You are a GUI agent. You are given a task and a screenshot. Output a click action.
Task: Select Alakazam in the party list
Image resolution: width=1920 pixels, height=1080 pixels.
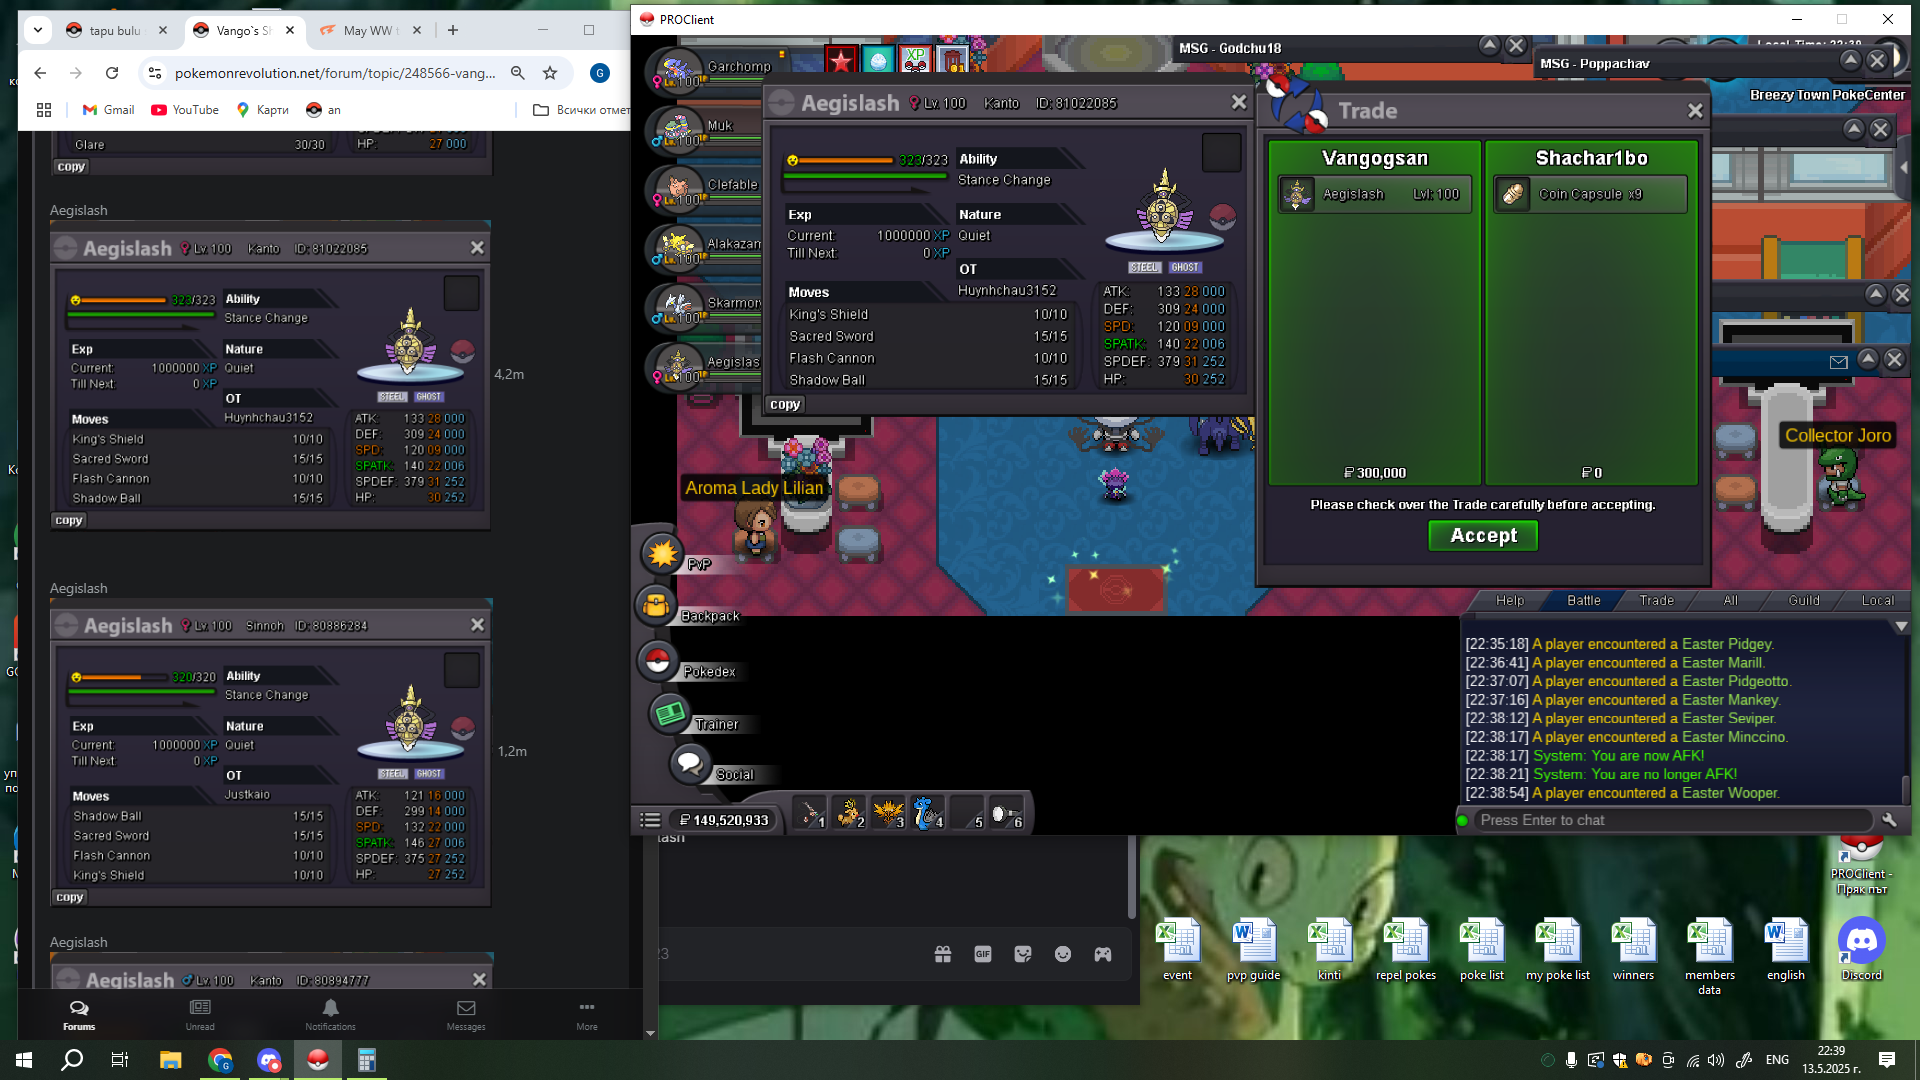coord(706,247)
